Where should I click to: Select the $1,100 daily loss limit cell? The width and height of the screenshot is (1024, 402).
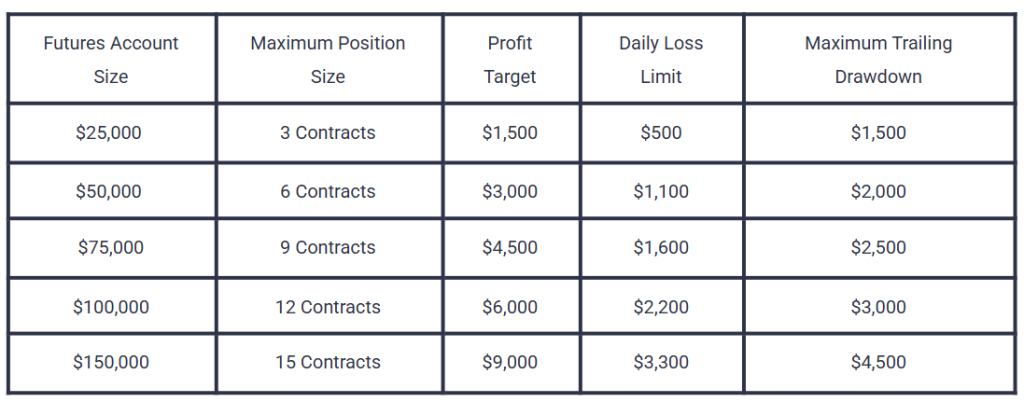(x=661, y=191)
